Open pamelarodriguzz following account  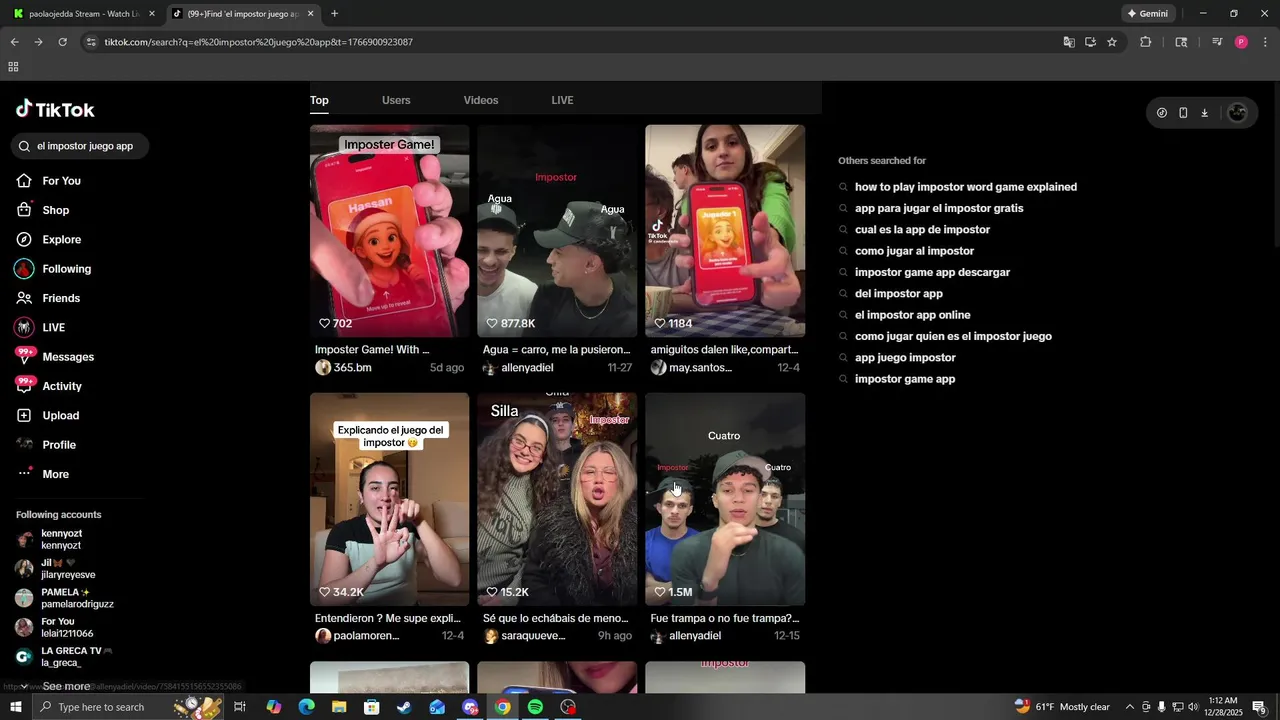tap(77, 598)
